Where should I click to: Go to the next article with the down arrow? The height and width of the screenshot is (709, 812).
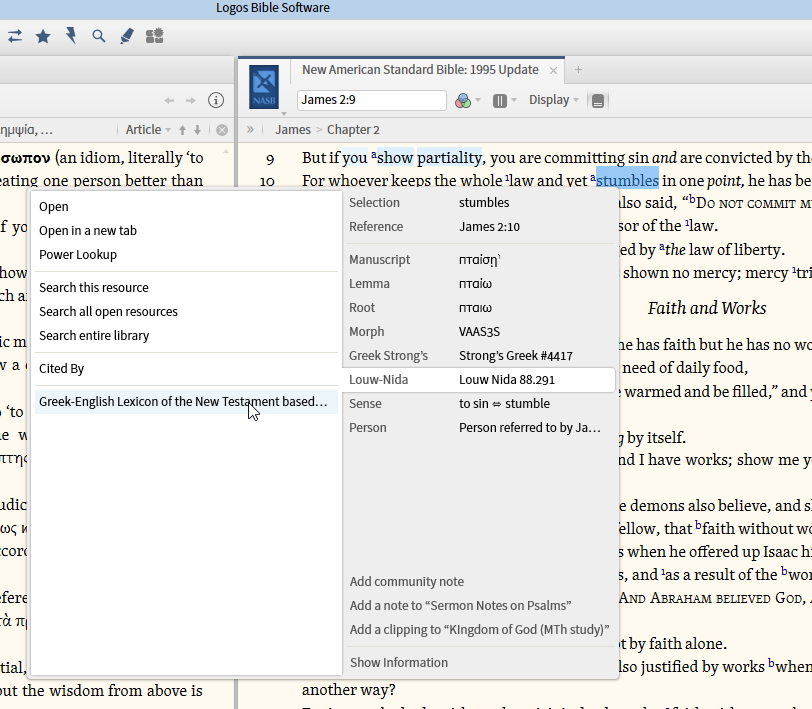pyautogui.click(x=197, y=130)
